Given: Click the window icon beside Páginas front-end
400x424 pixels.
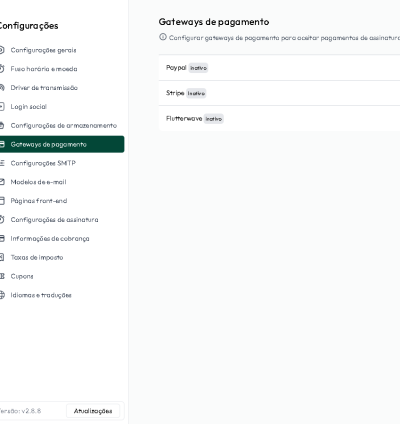Looking at the screenshot, I should click(2, 201).
